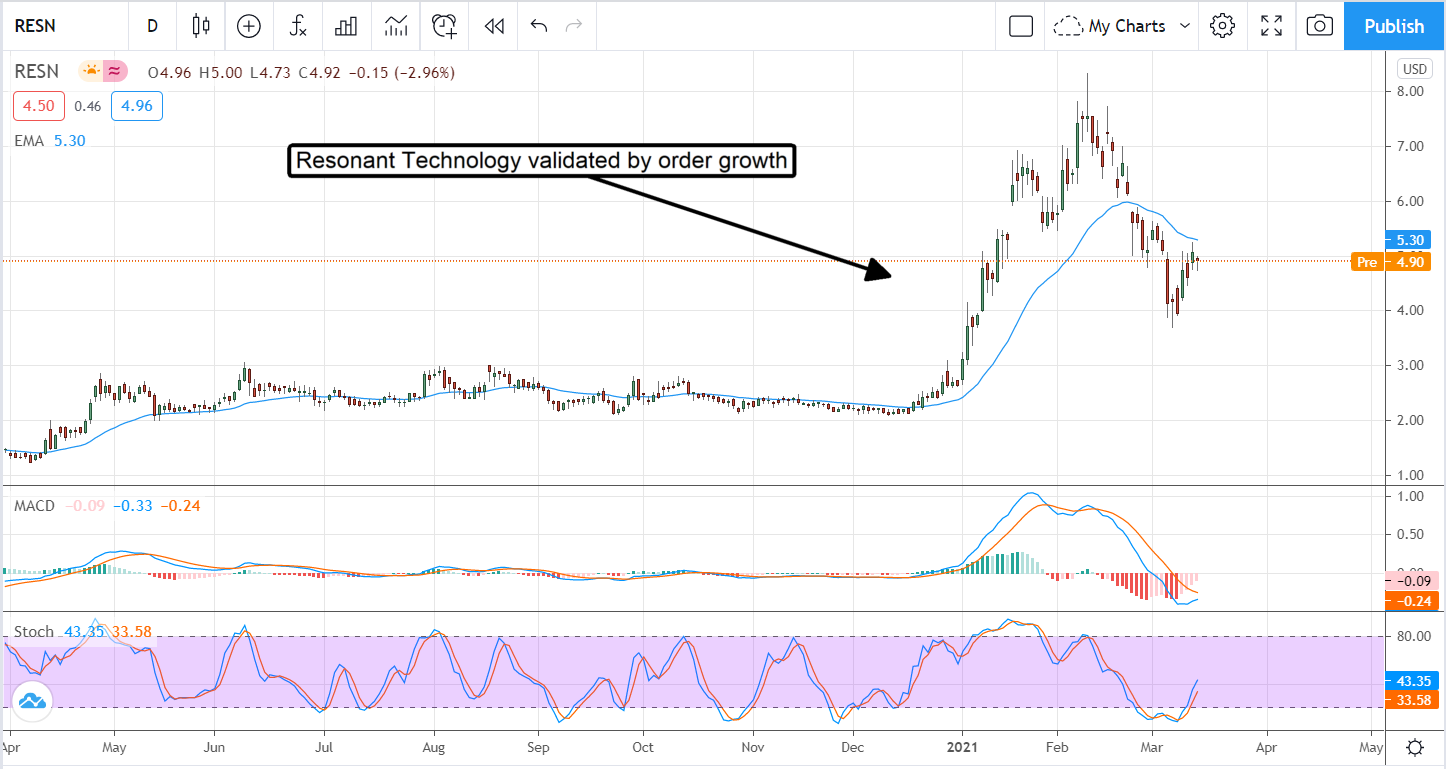The width and height of the screenshot is (1446, 769).
Task: Create an alert with the alarm clock icon
Action: [x=445, y=26]
